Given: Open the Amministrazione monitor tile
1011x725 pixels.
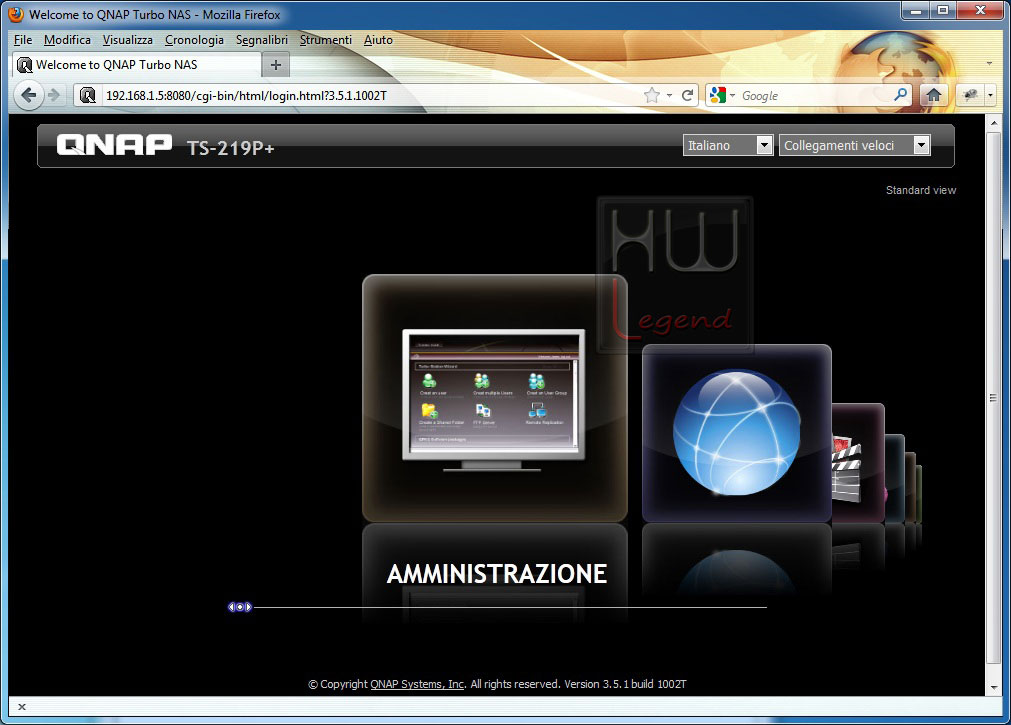Looking at the screenshot, I should pyautogui.click(x=495, y=398).
